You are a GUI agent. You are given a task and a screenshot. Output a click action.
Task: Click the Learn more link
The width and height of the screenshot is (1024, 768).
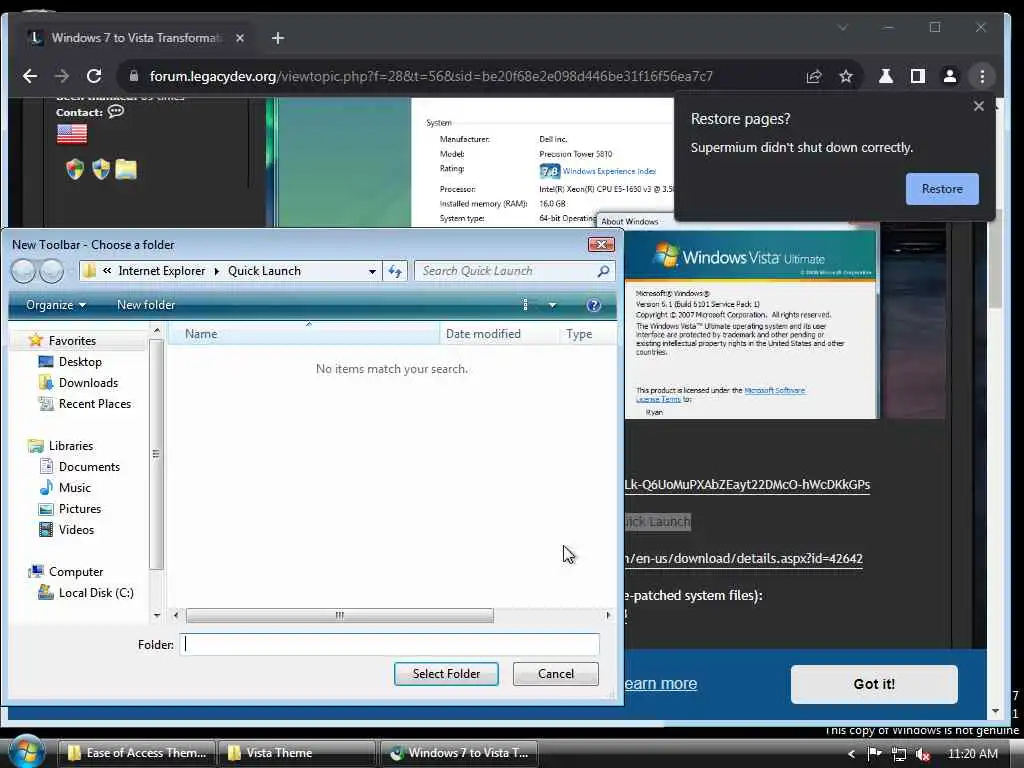pos(660,684)
